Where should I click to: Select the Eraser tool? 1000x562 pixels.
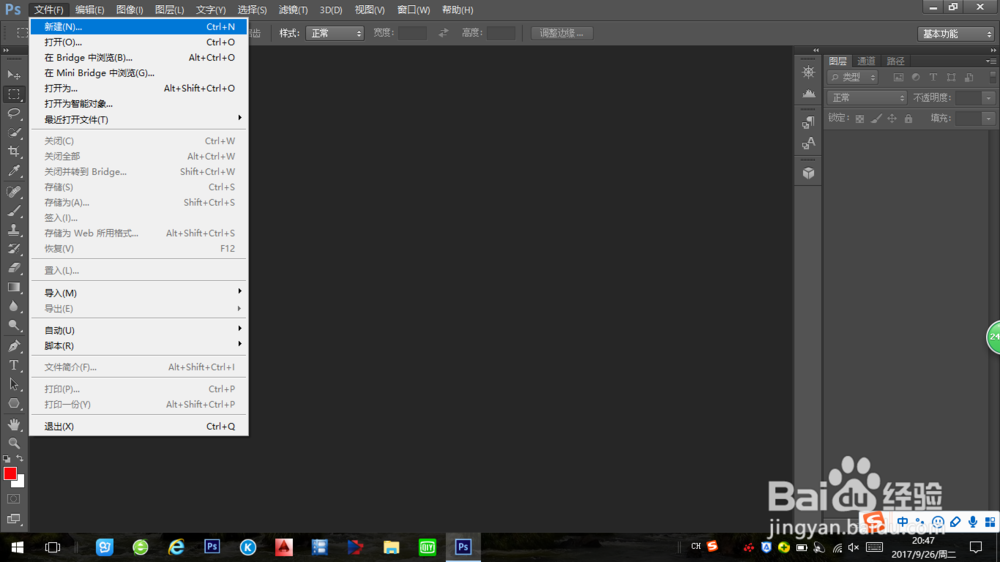tap(13, 269)
